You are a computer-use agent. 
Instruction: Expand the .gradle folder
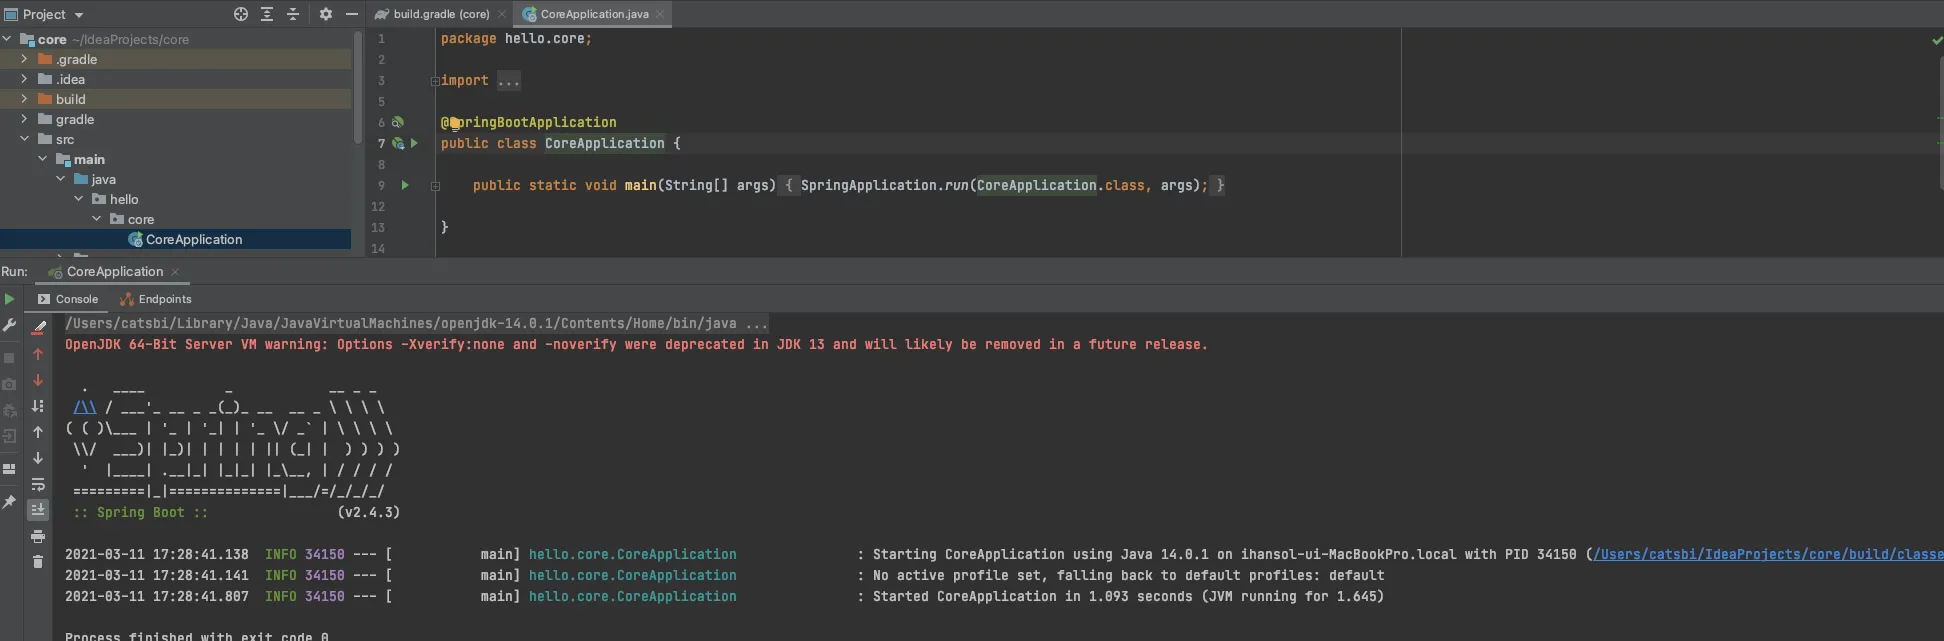coord(24,59)
